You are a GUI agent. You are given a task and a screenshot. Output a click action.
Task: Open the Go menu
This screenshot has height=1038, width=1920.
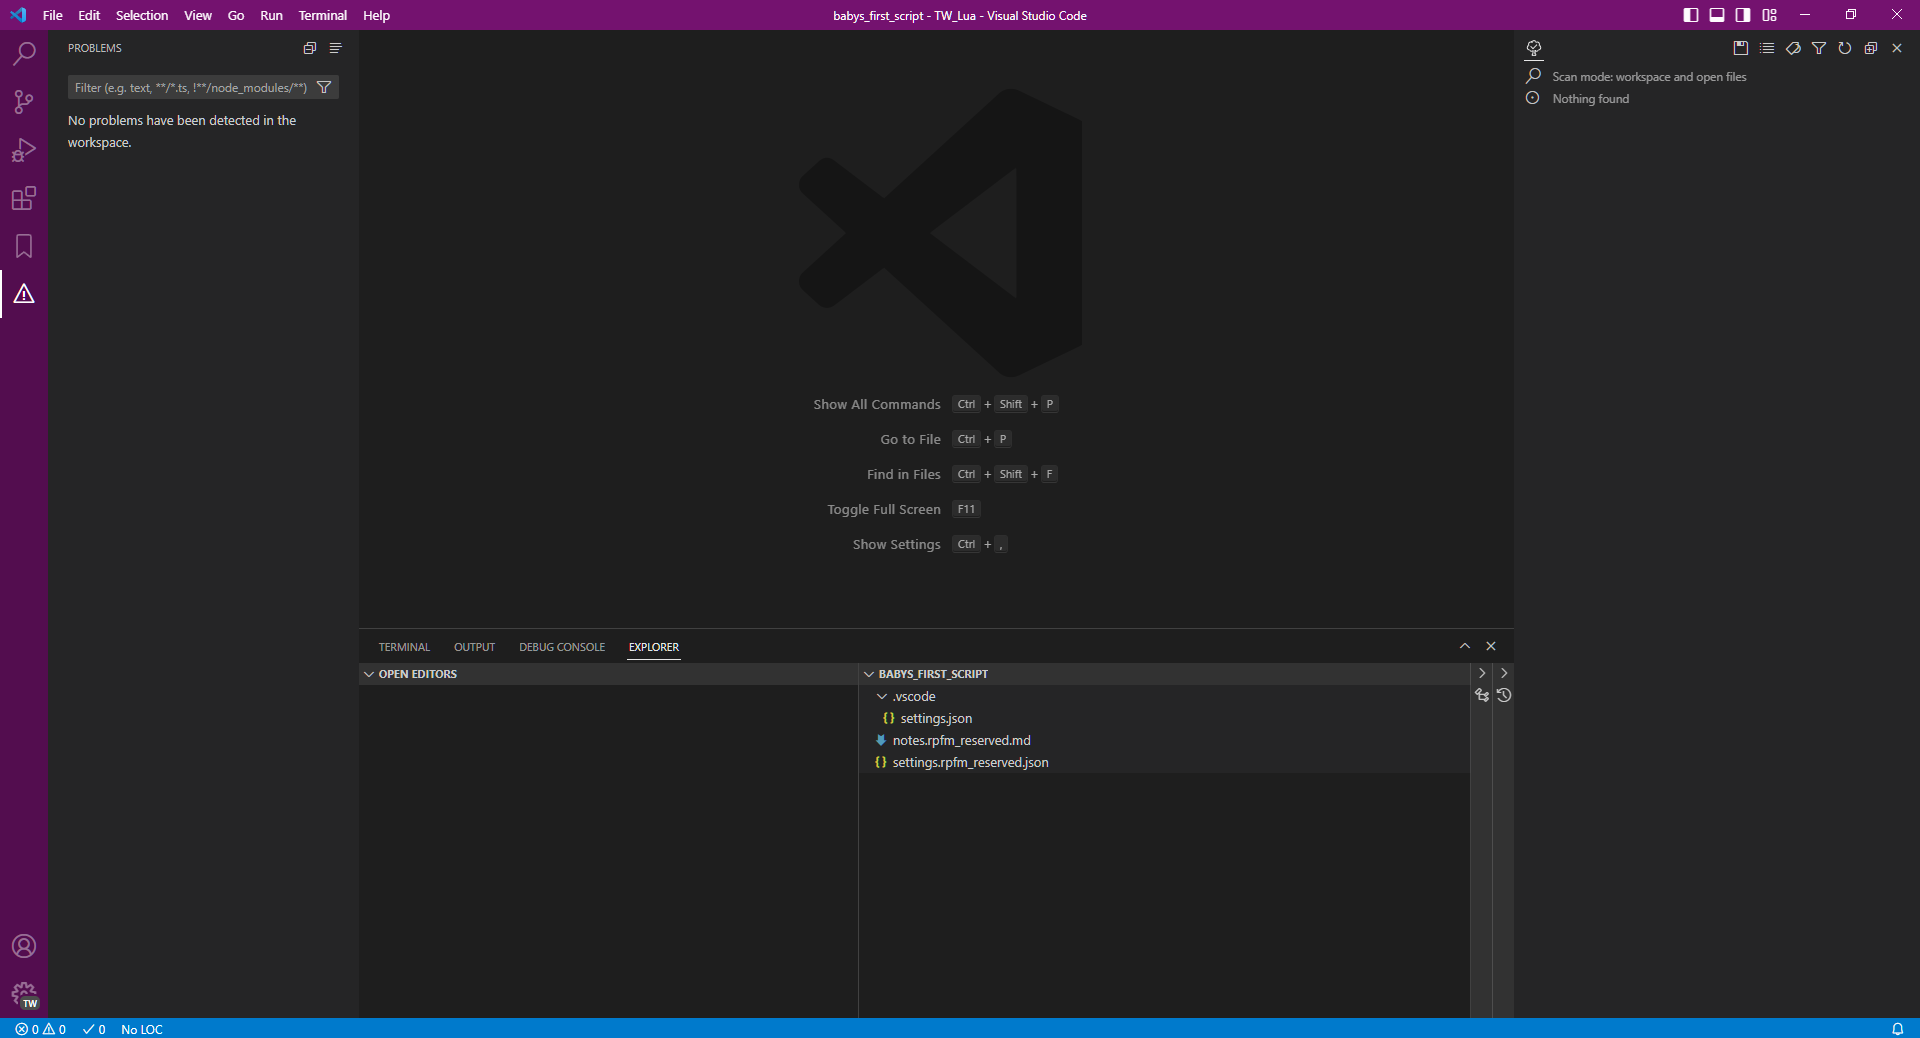click(x=236, y=15)
